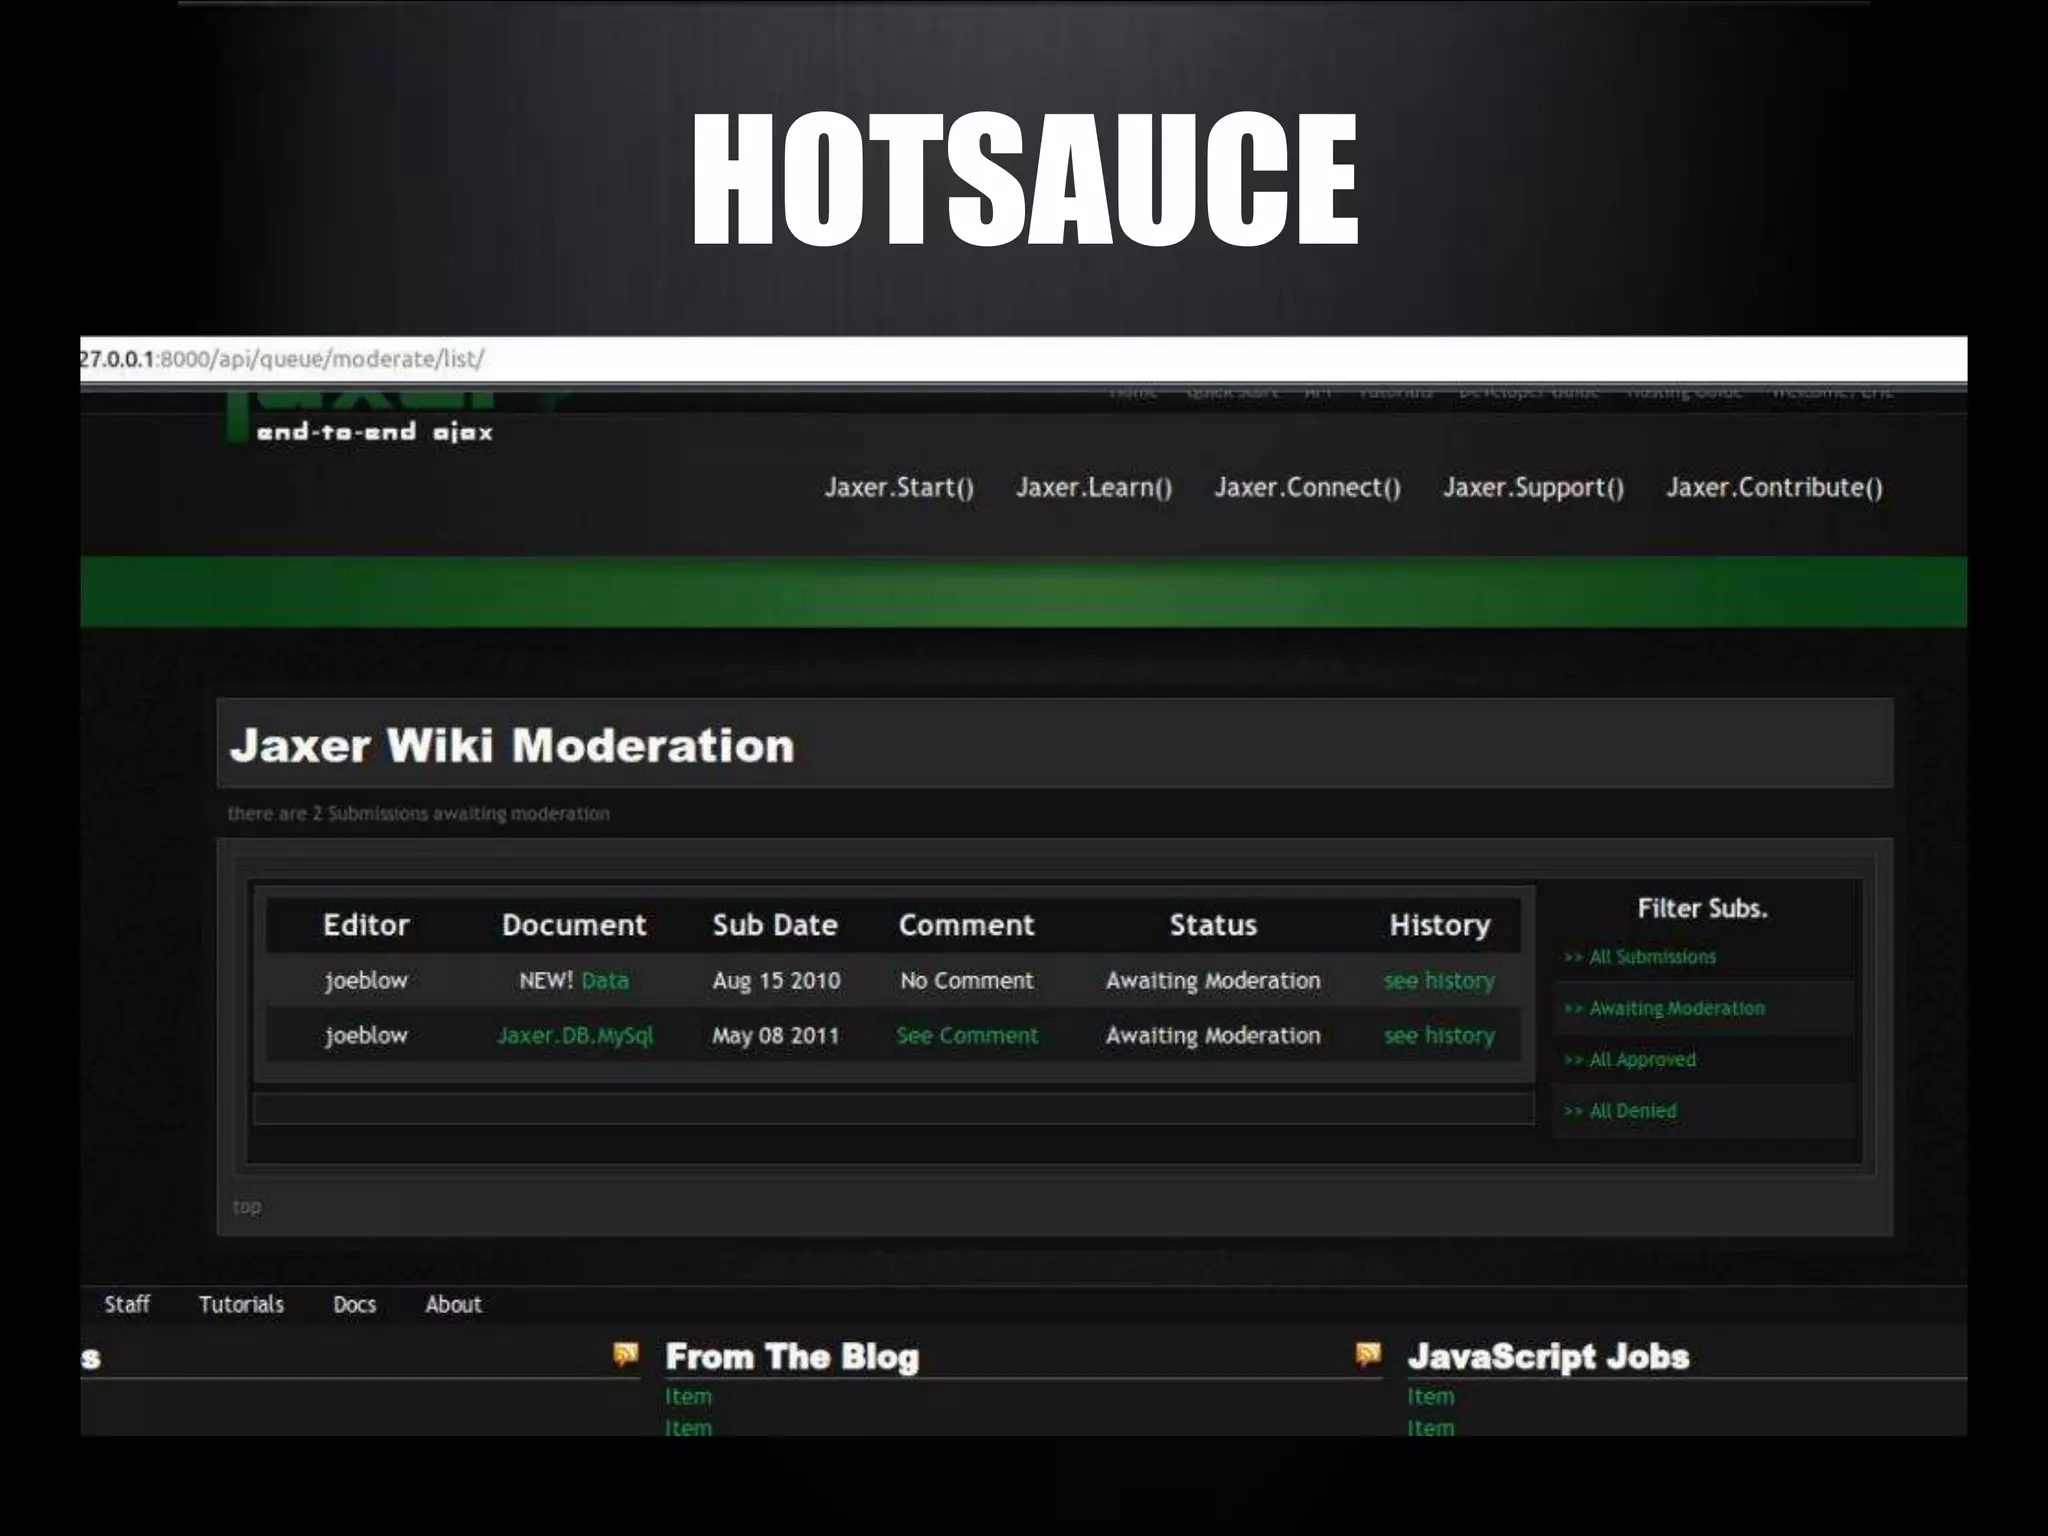Open the Docs footer tab
This screenshot has height=1536, width=2048.
(354, 1304)
